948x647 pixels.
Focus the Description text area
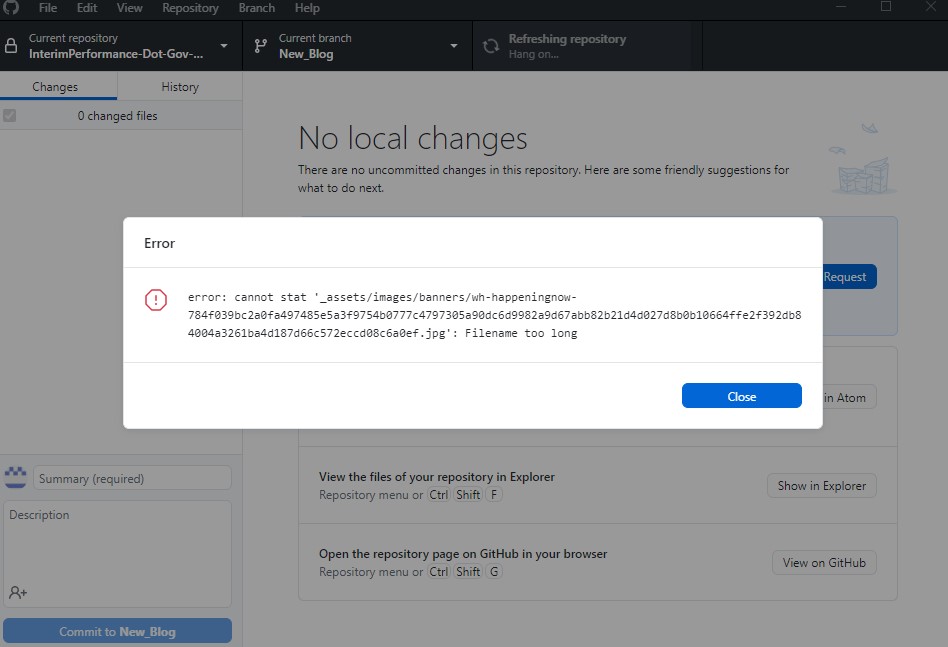point(117,553)
